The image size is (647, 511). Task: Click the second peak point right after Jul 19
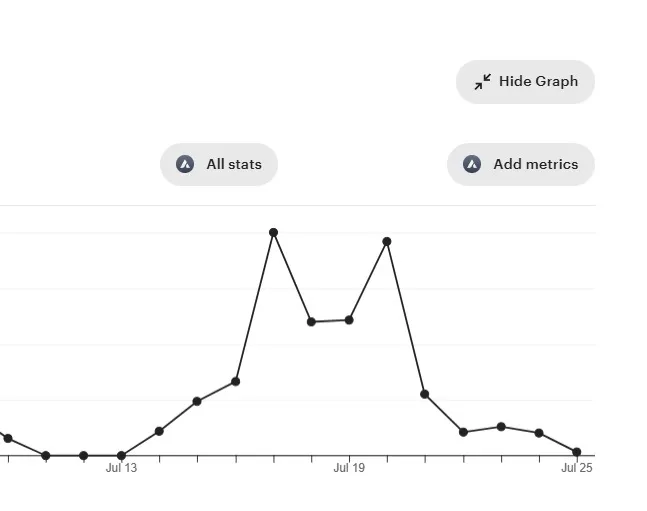click(387, 241)
